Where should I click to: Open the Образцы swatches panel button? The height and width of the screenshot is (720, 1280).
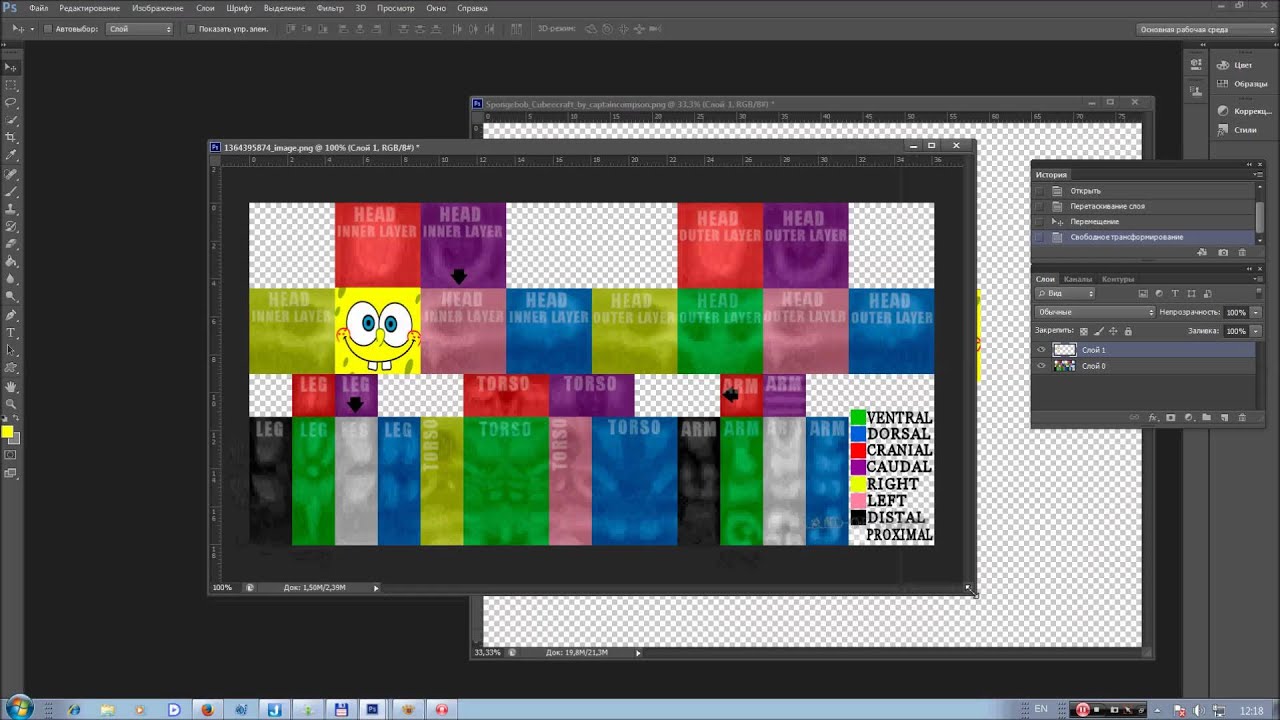point(1242,84)
